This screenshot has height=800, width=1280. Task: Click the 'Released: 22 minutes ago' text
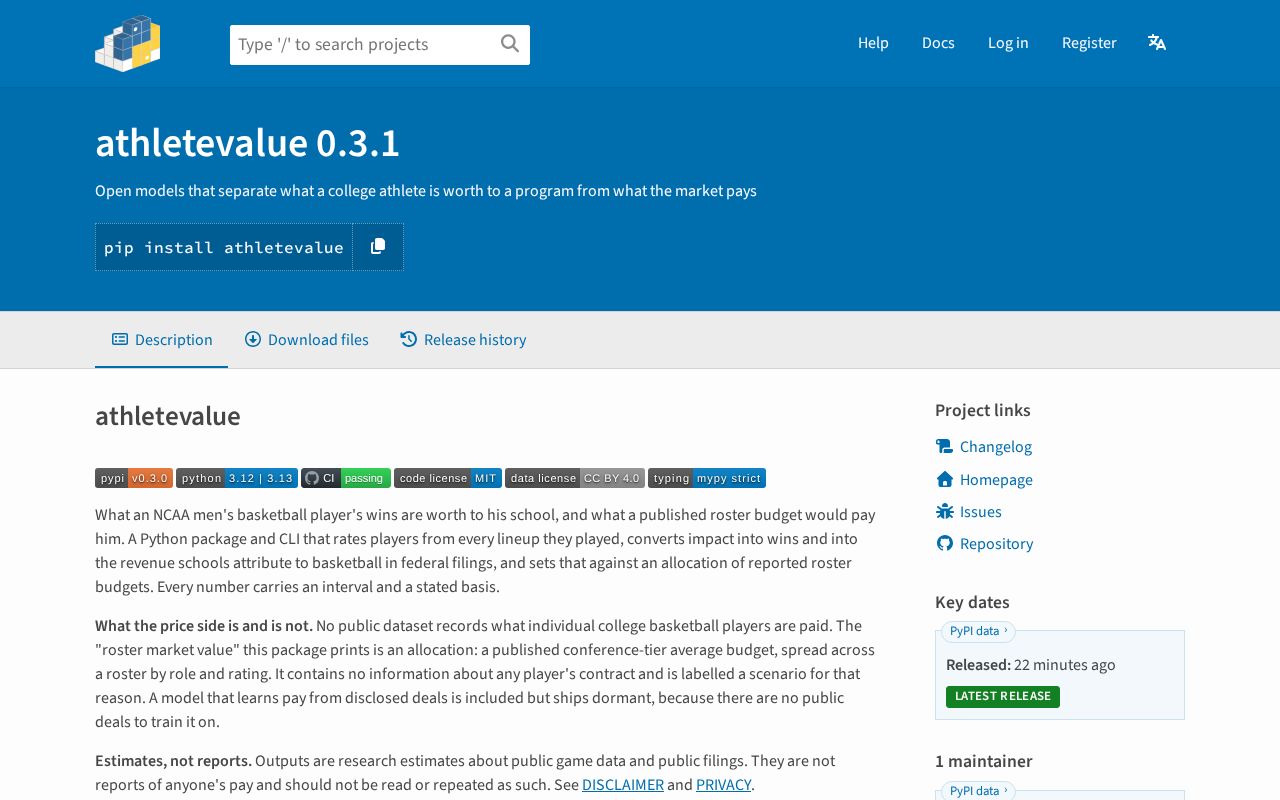coord(1031,665)
